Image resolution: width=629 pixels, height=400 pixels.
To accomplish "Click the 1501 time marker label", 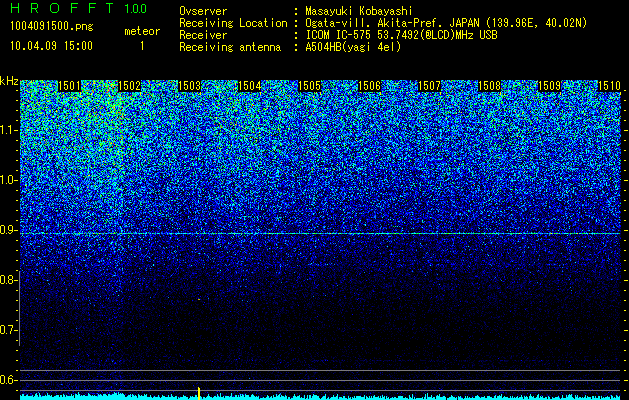I will click(x=69, y=86).
